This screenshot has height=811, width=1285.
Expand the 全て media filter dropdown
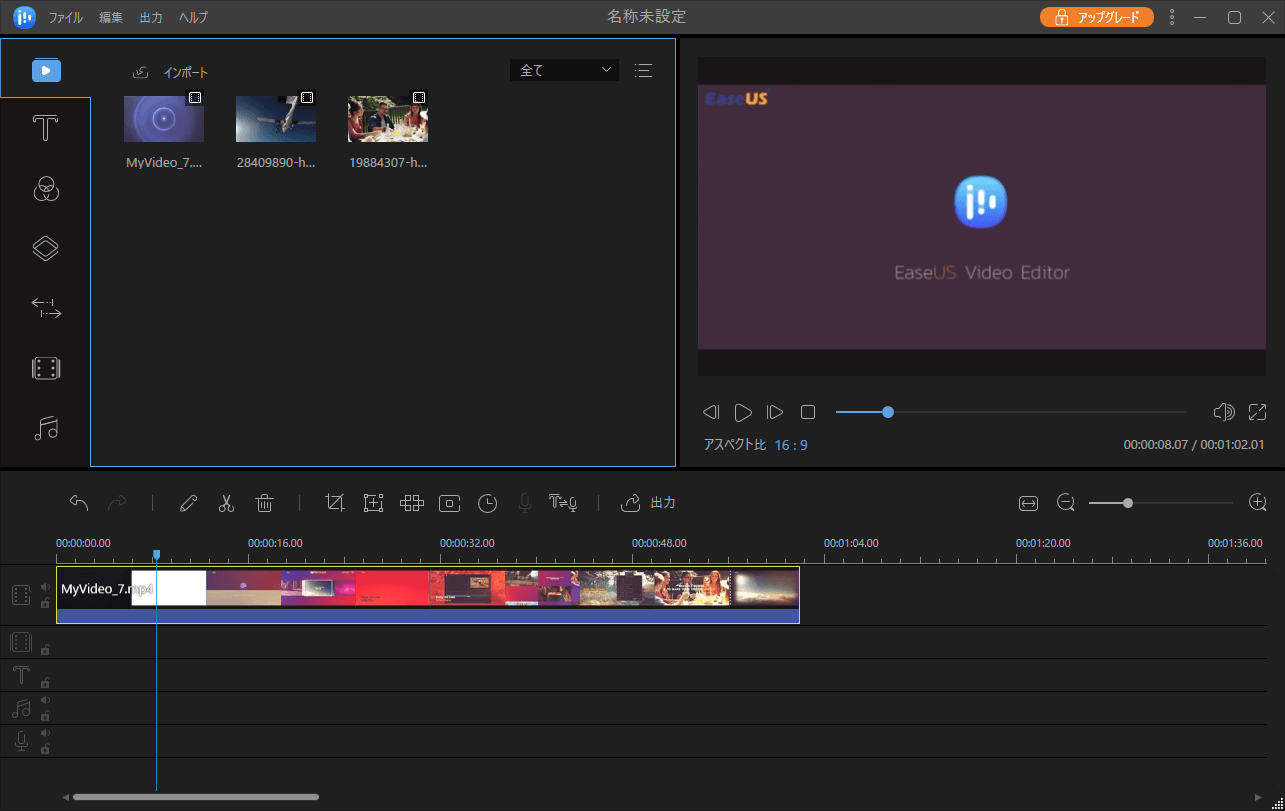[564, 70]
